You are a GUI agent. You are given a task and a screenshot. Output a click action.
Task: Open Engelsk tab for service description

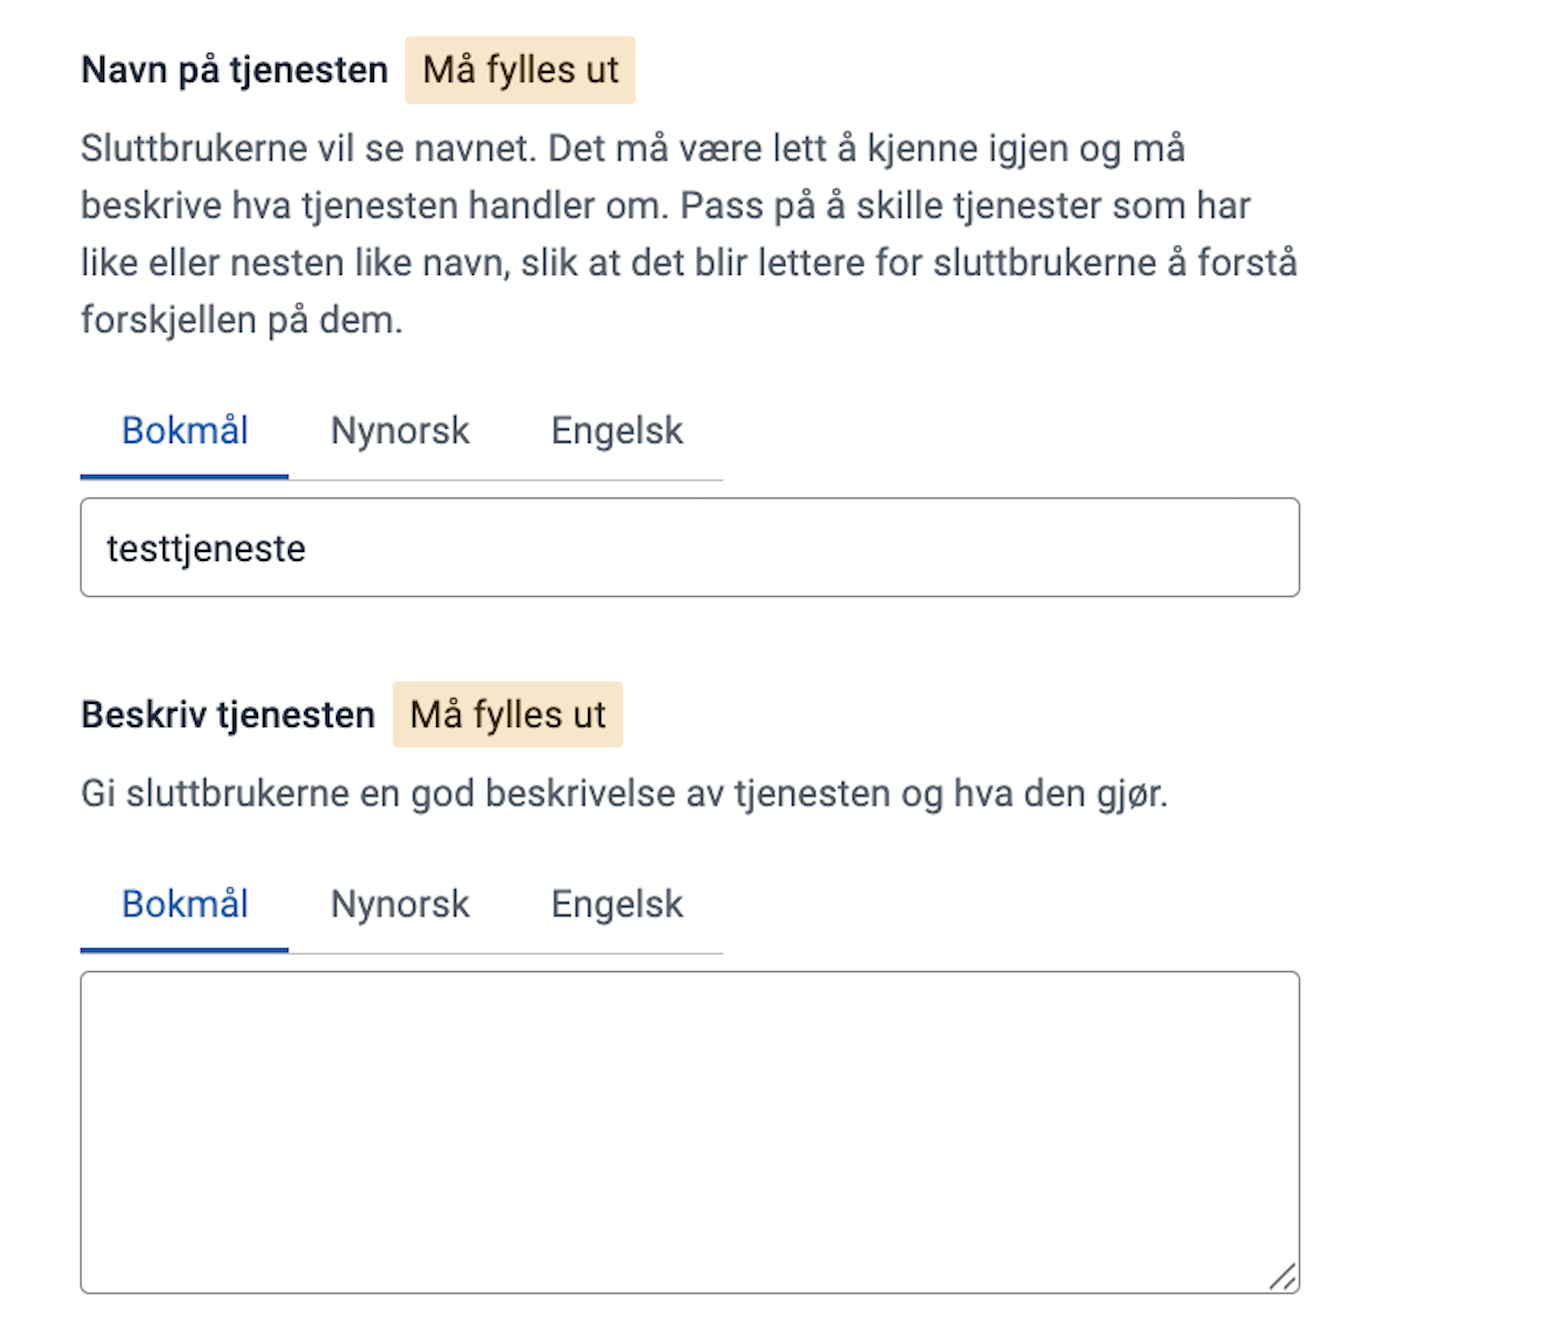617,904
